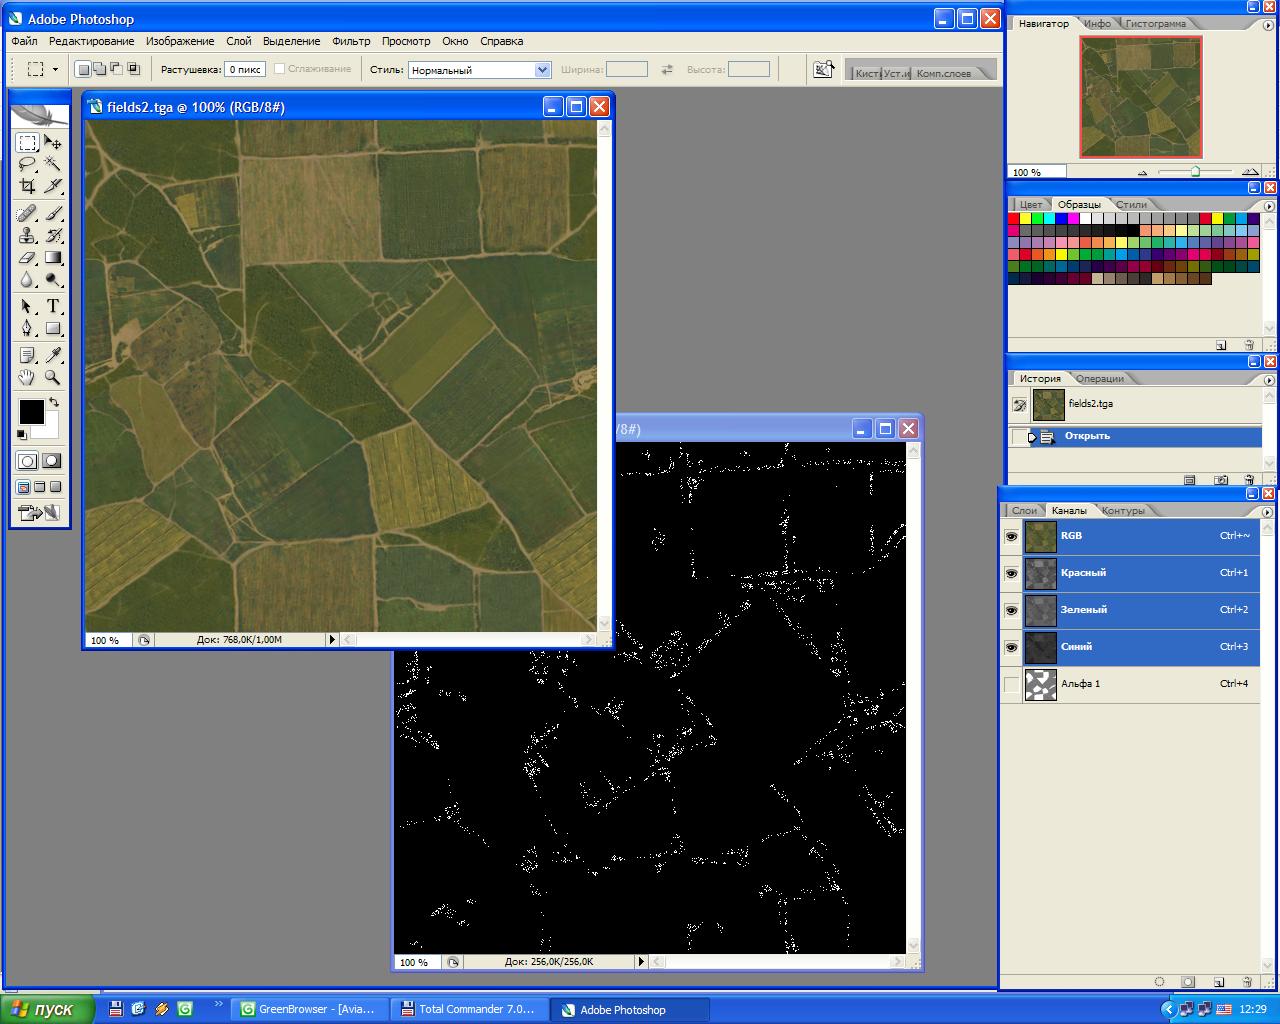This screenshot has height=1024, width=1280.
Task: Toggle visibility of the Синий channel
Action: click(1011, 647)
